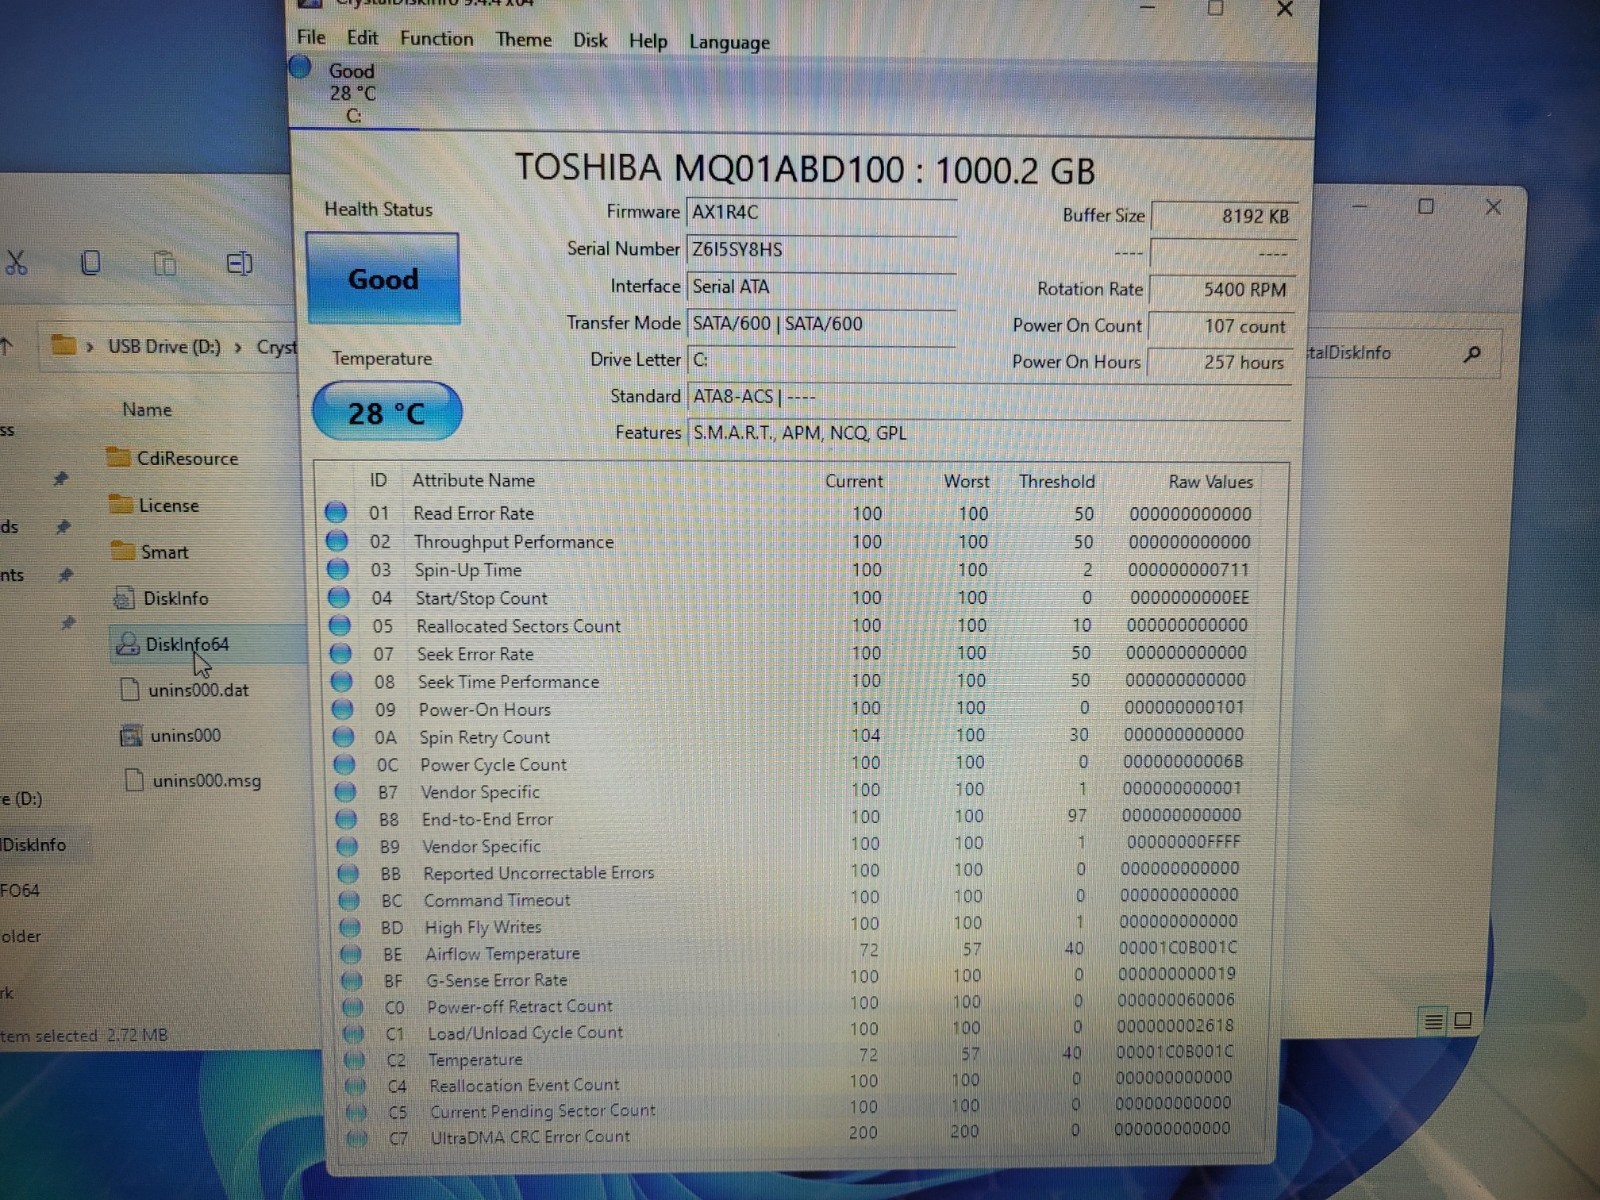This screenshot has width=1600, height=1200.
Task: Click the Name column header in Explorer
Action: (147, 410)
